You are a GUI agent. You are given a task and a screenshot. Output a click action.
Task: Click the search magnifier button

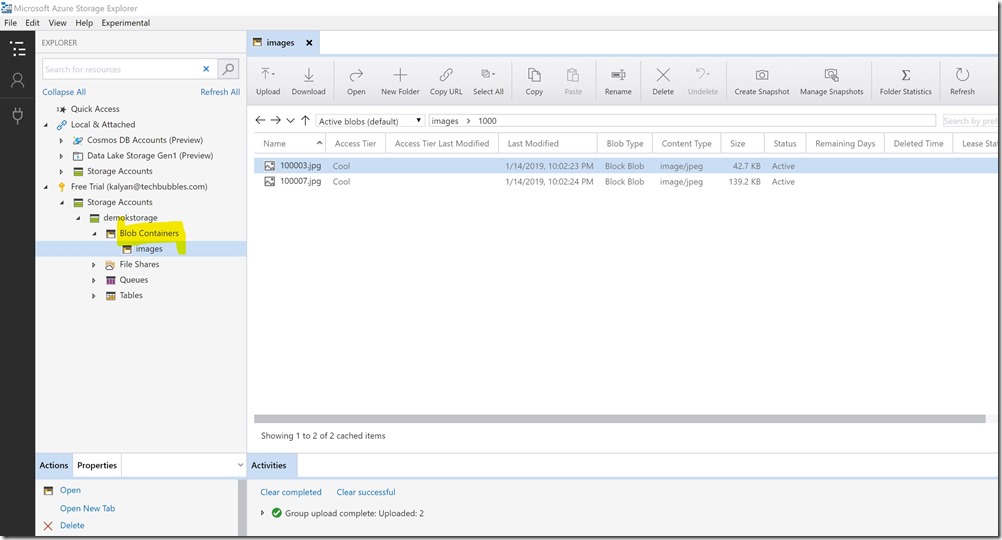click(228, 68)
